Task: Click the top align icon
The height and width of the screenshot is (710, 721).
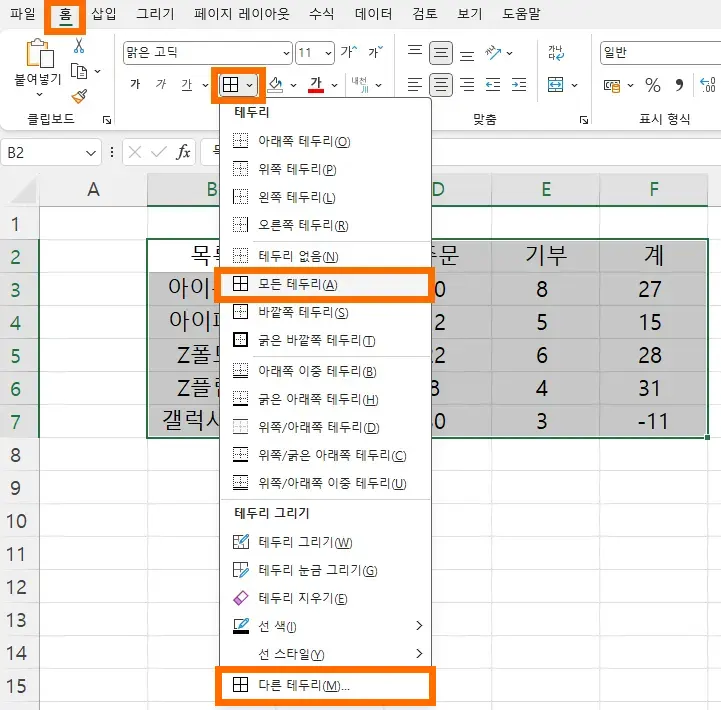Action: click(414, 50)
